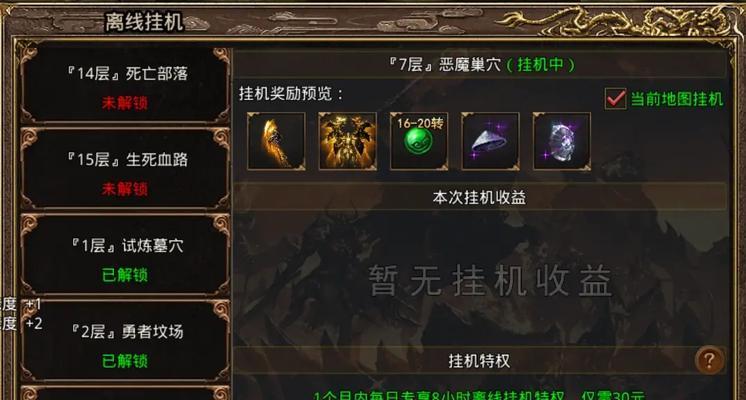The image size is (746, 400).
Task: Click the 本次挂机收益 section header
Action: (480, 197)
